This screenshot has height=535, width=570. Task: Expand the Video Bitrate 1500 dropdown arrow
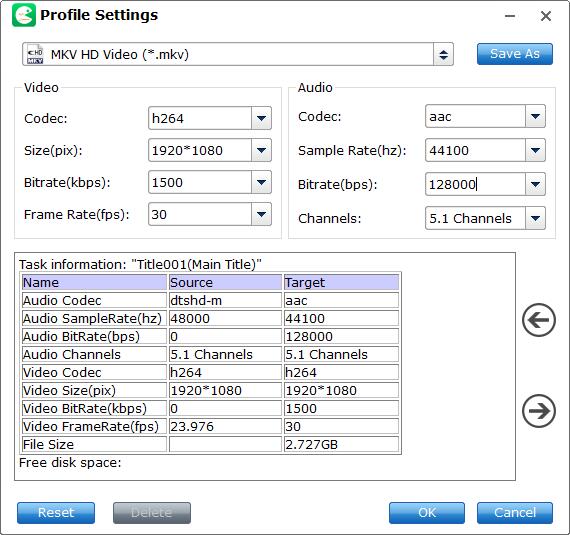coord(261,182)
